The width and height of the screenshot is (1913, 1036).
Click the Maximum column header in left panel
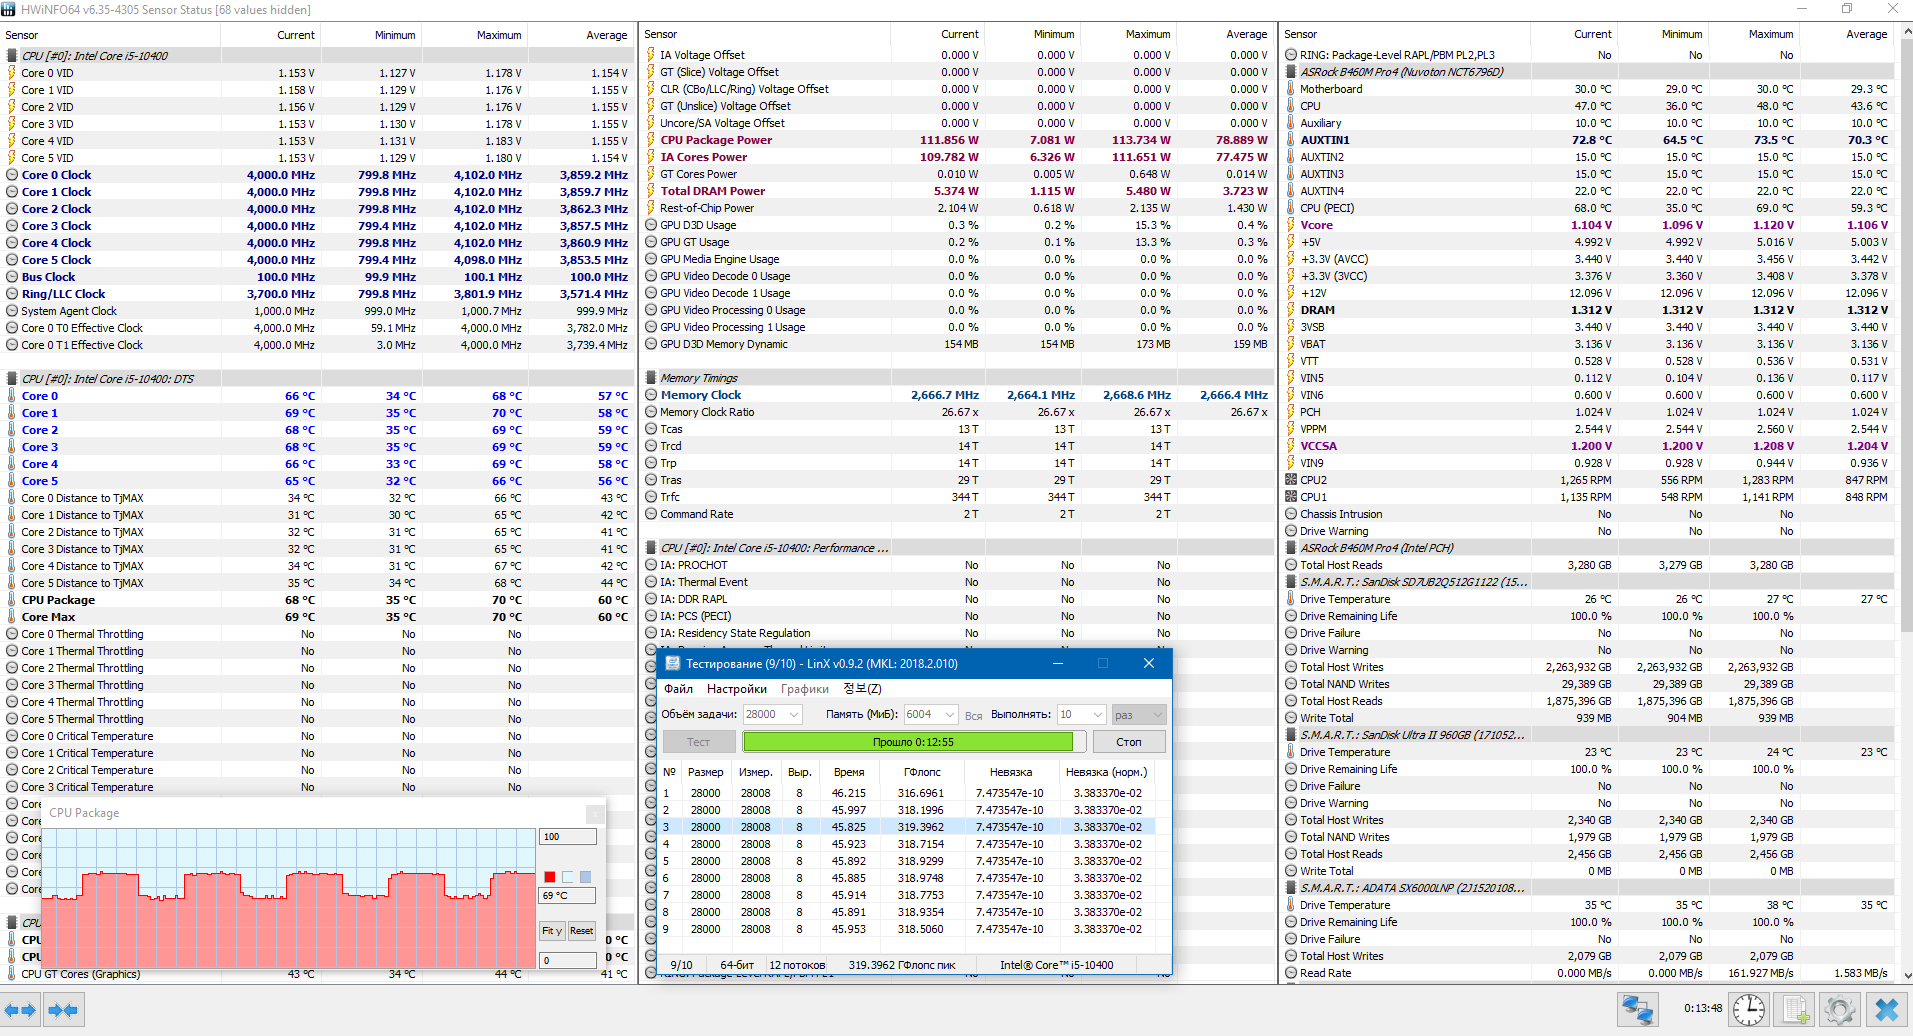click(x=498, y=35)
